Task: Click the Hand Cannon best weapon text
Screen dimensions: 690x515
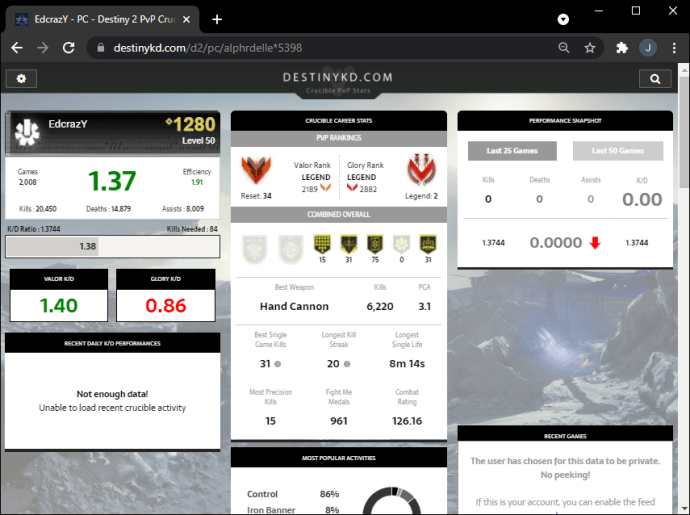Action: (x=294, y=306)
